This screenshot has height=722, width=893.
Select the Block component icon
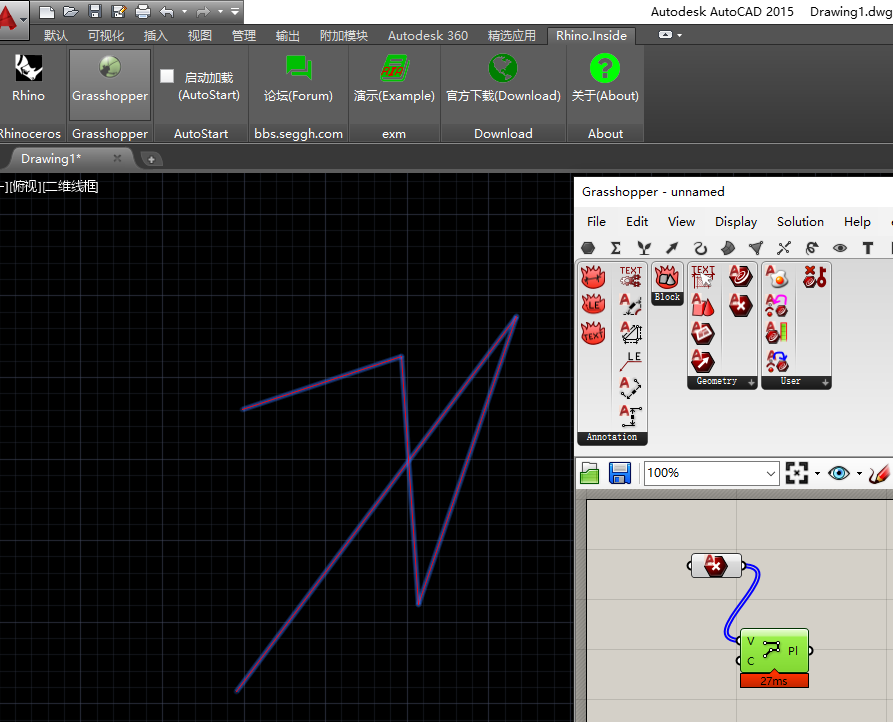click(x=667, y=277)
